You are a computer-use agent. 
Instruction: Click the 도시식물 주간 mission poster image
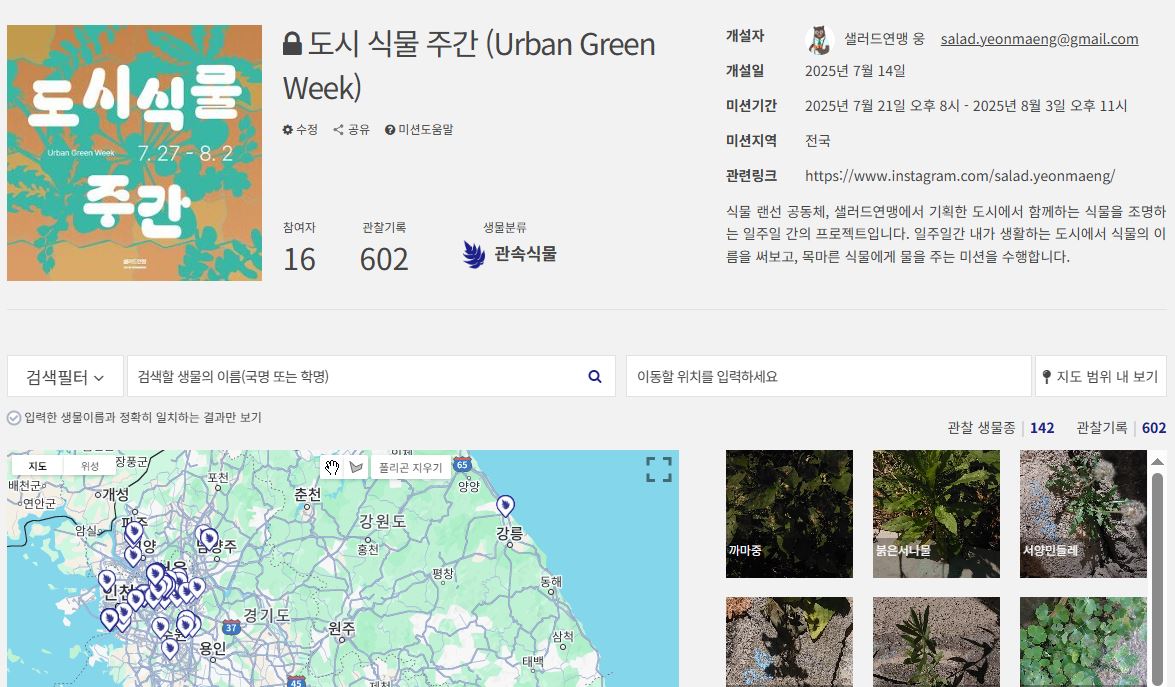[135, 153]
